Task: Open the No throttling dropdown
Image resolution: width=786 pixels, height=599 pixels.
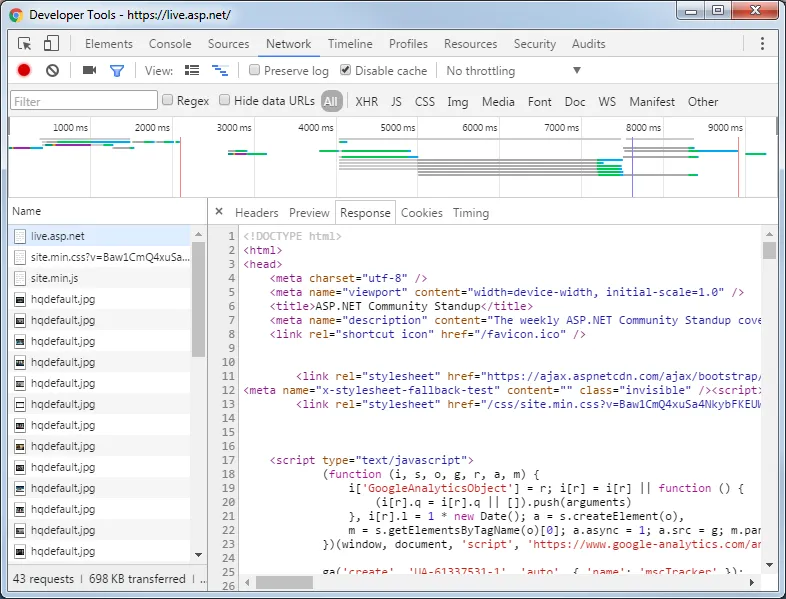Action: tap(513, 71)
